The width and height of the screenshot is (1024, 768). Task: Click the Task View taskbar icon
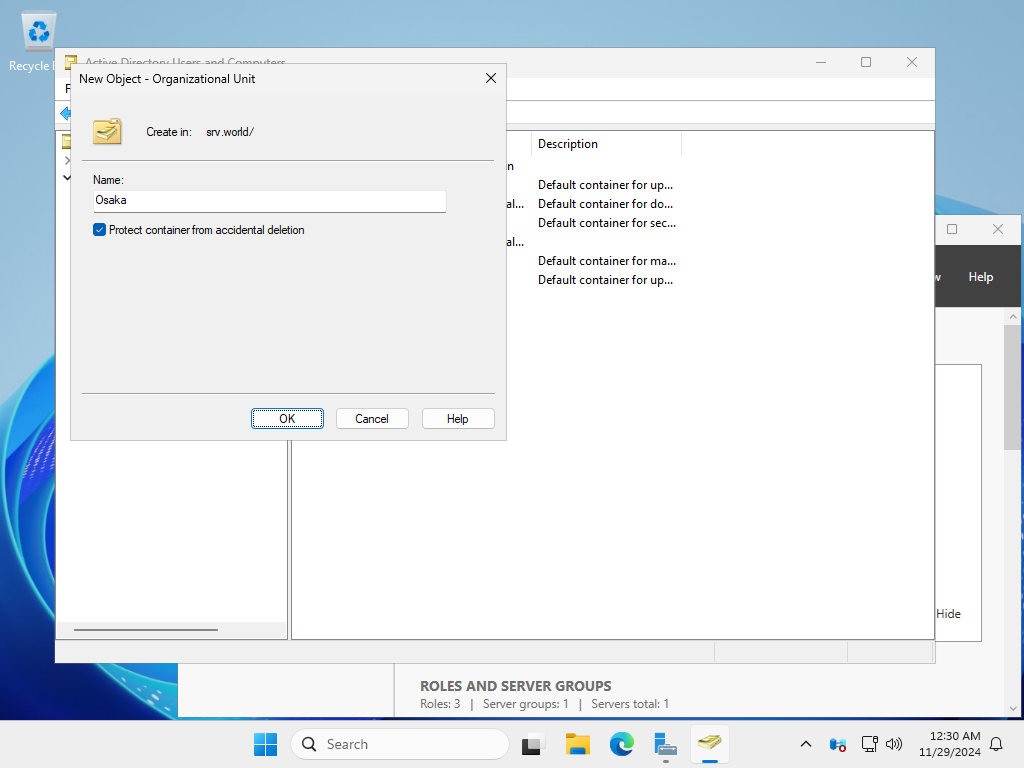tap(533, 744)
